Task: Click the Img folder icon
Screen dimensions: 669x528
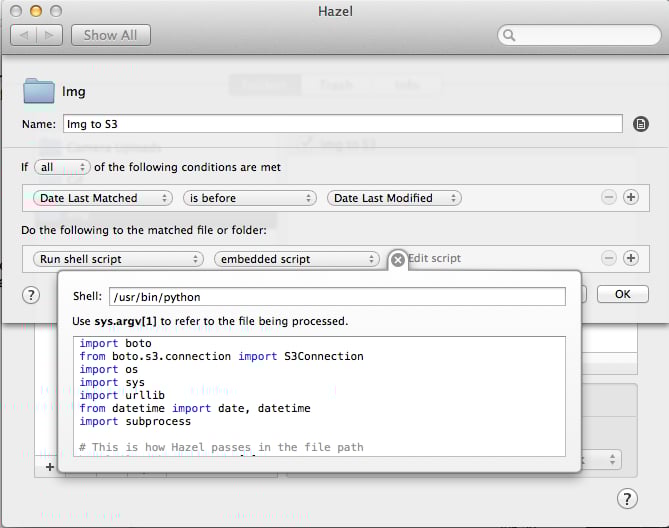Action: tap(39, 91)
